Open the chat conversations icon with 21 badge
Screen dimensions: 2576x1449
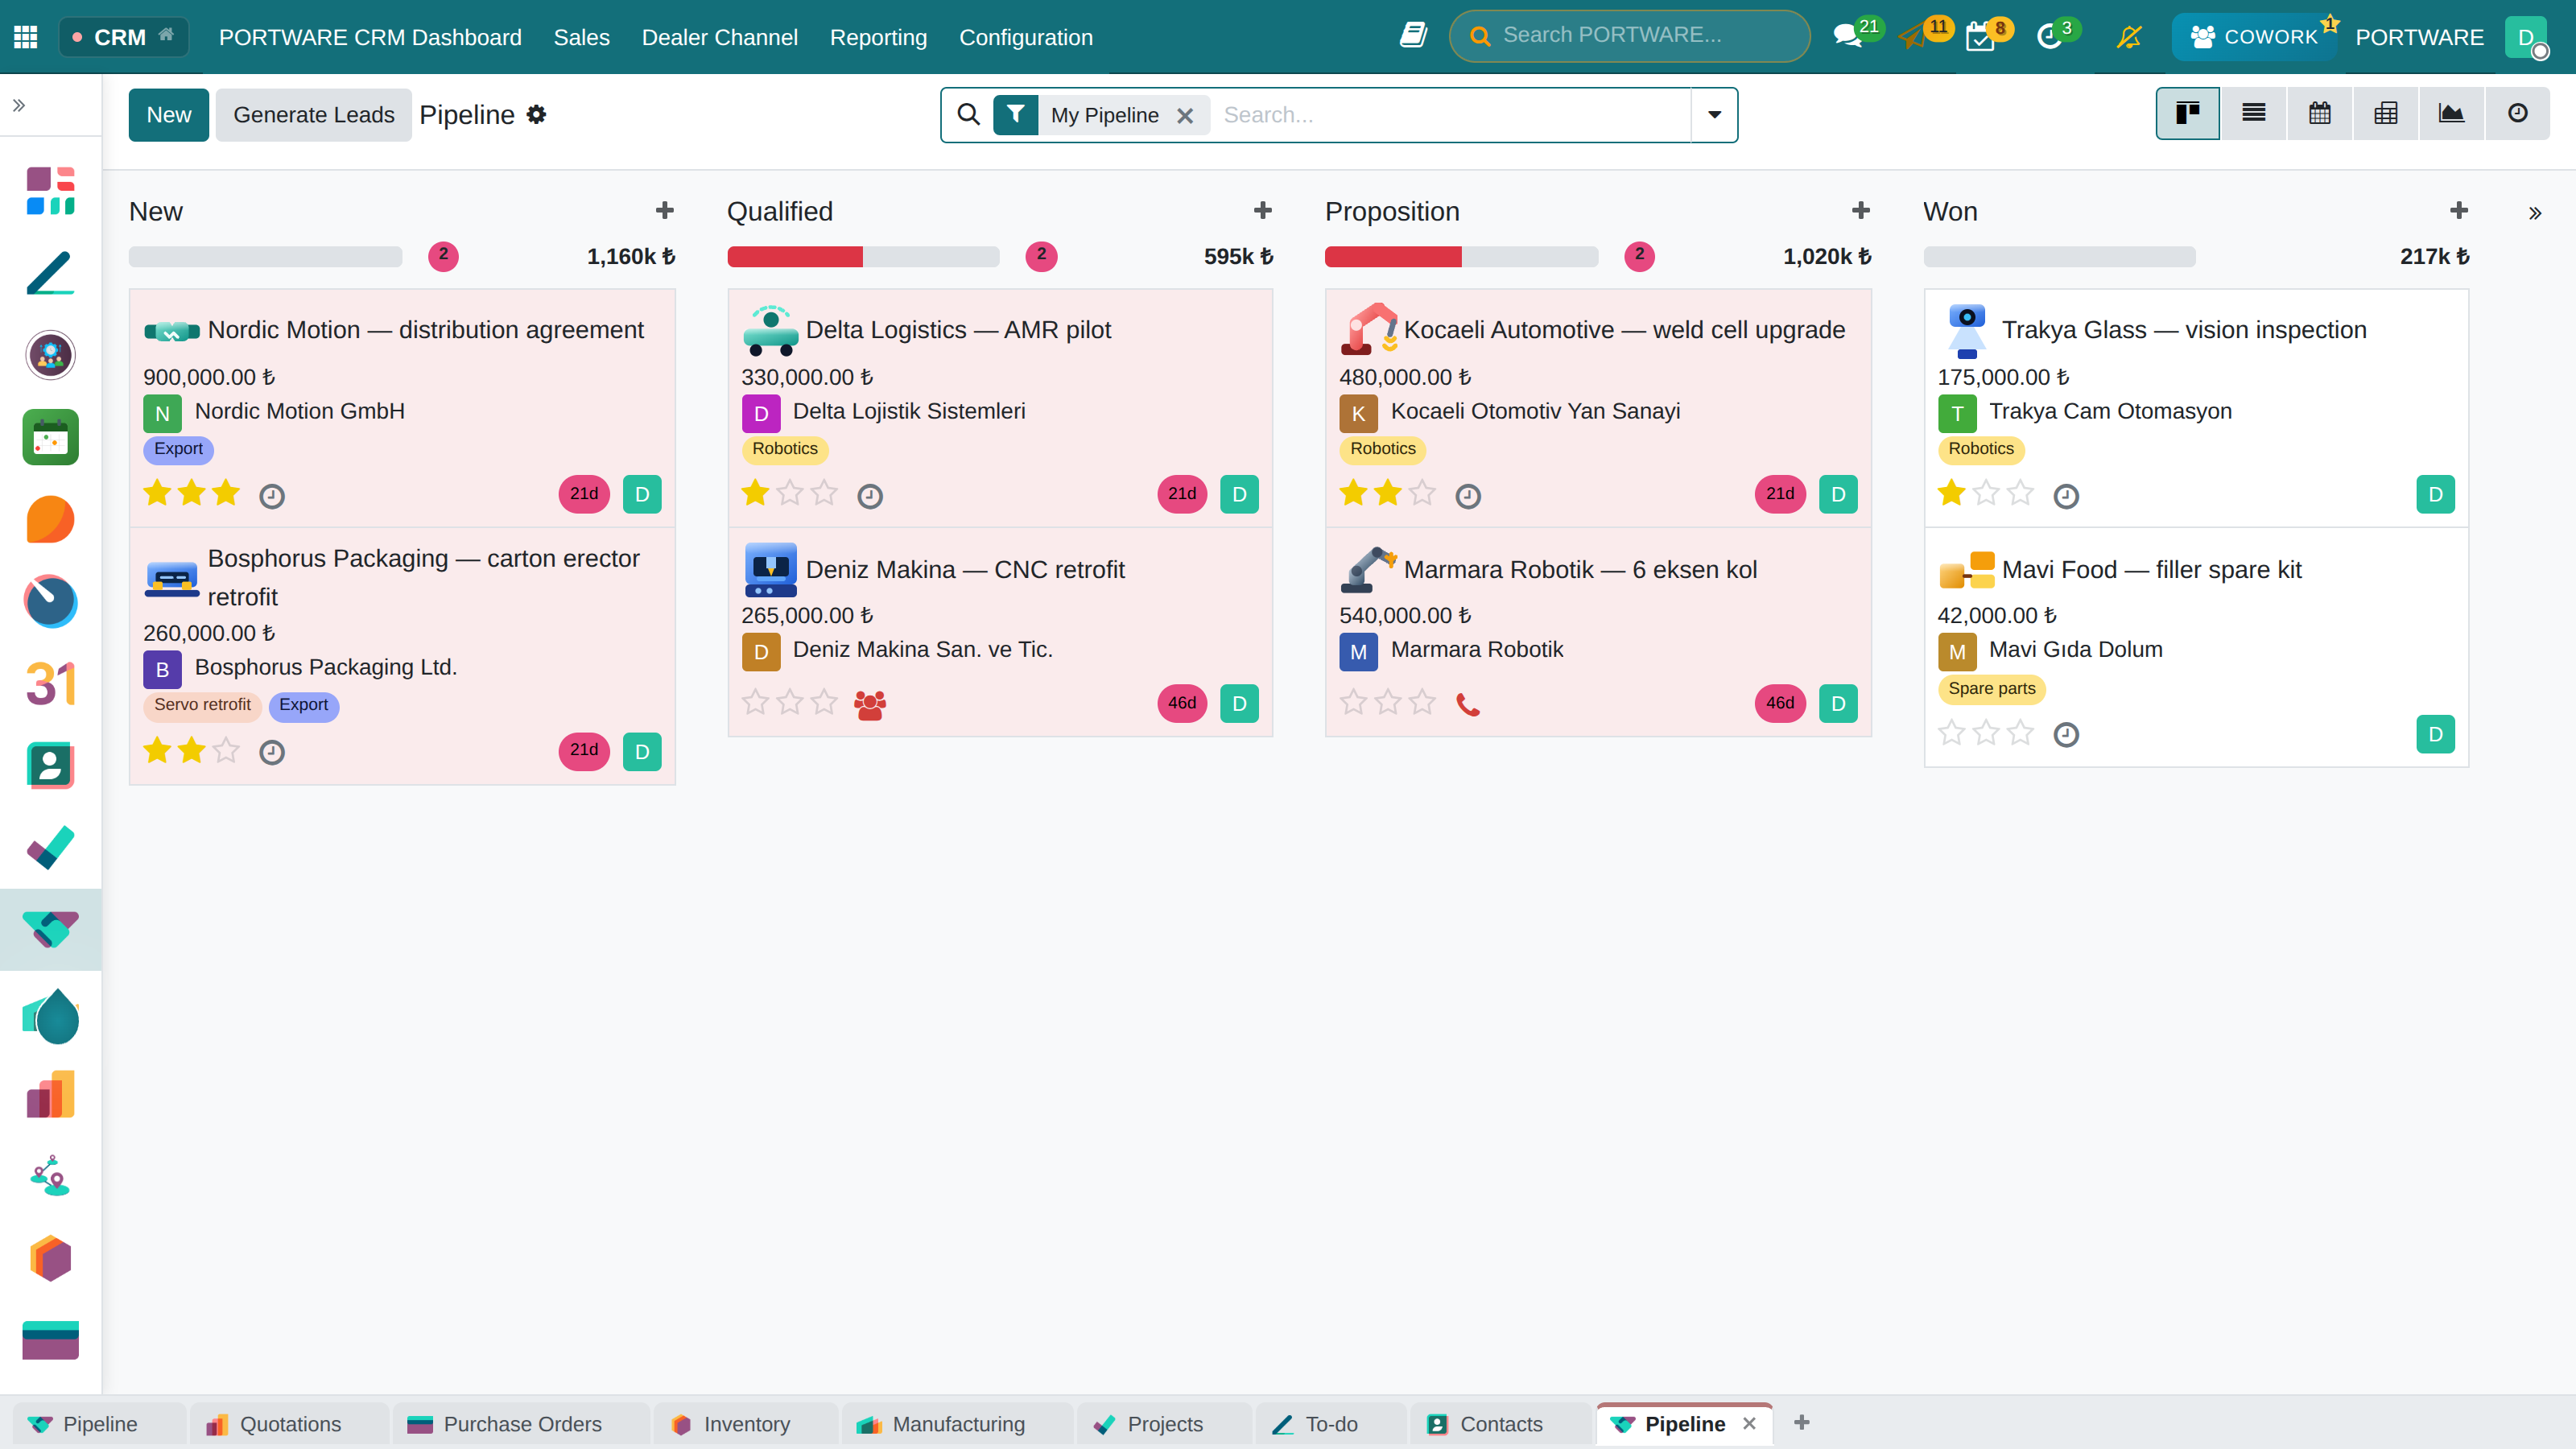(1847, 37)
